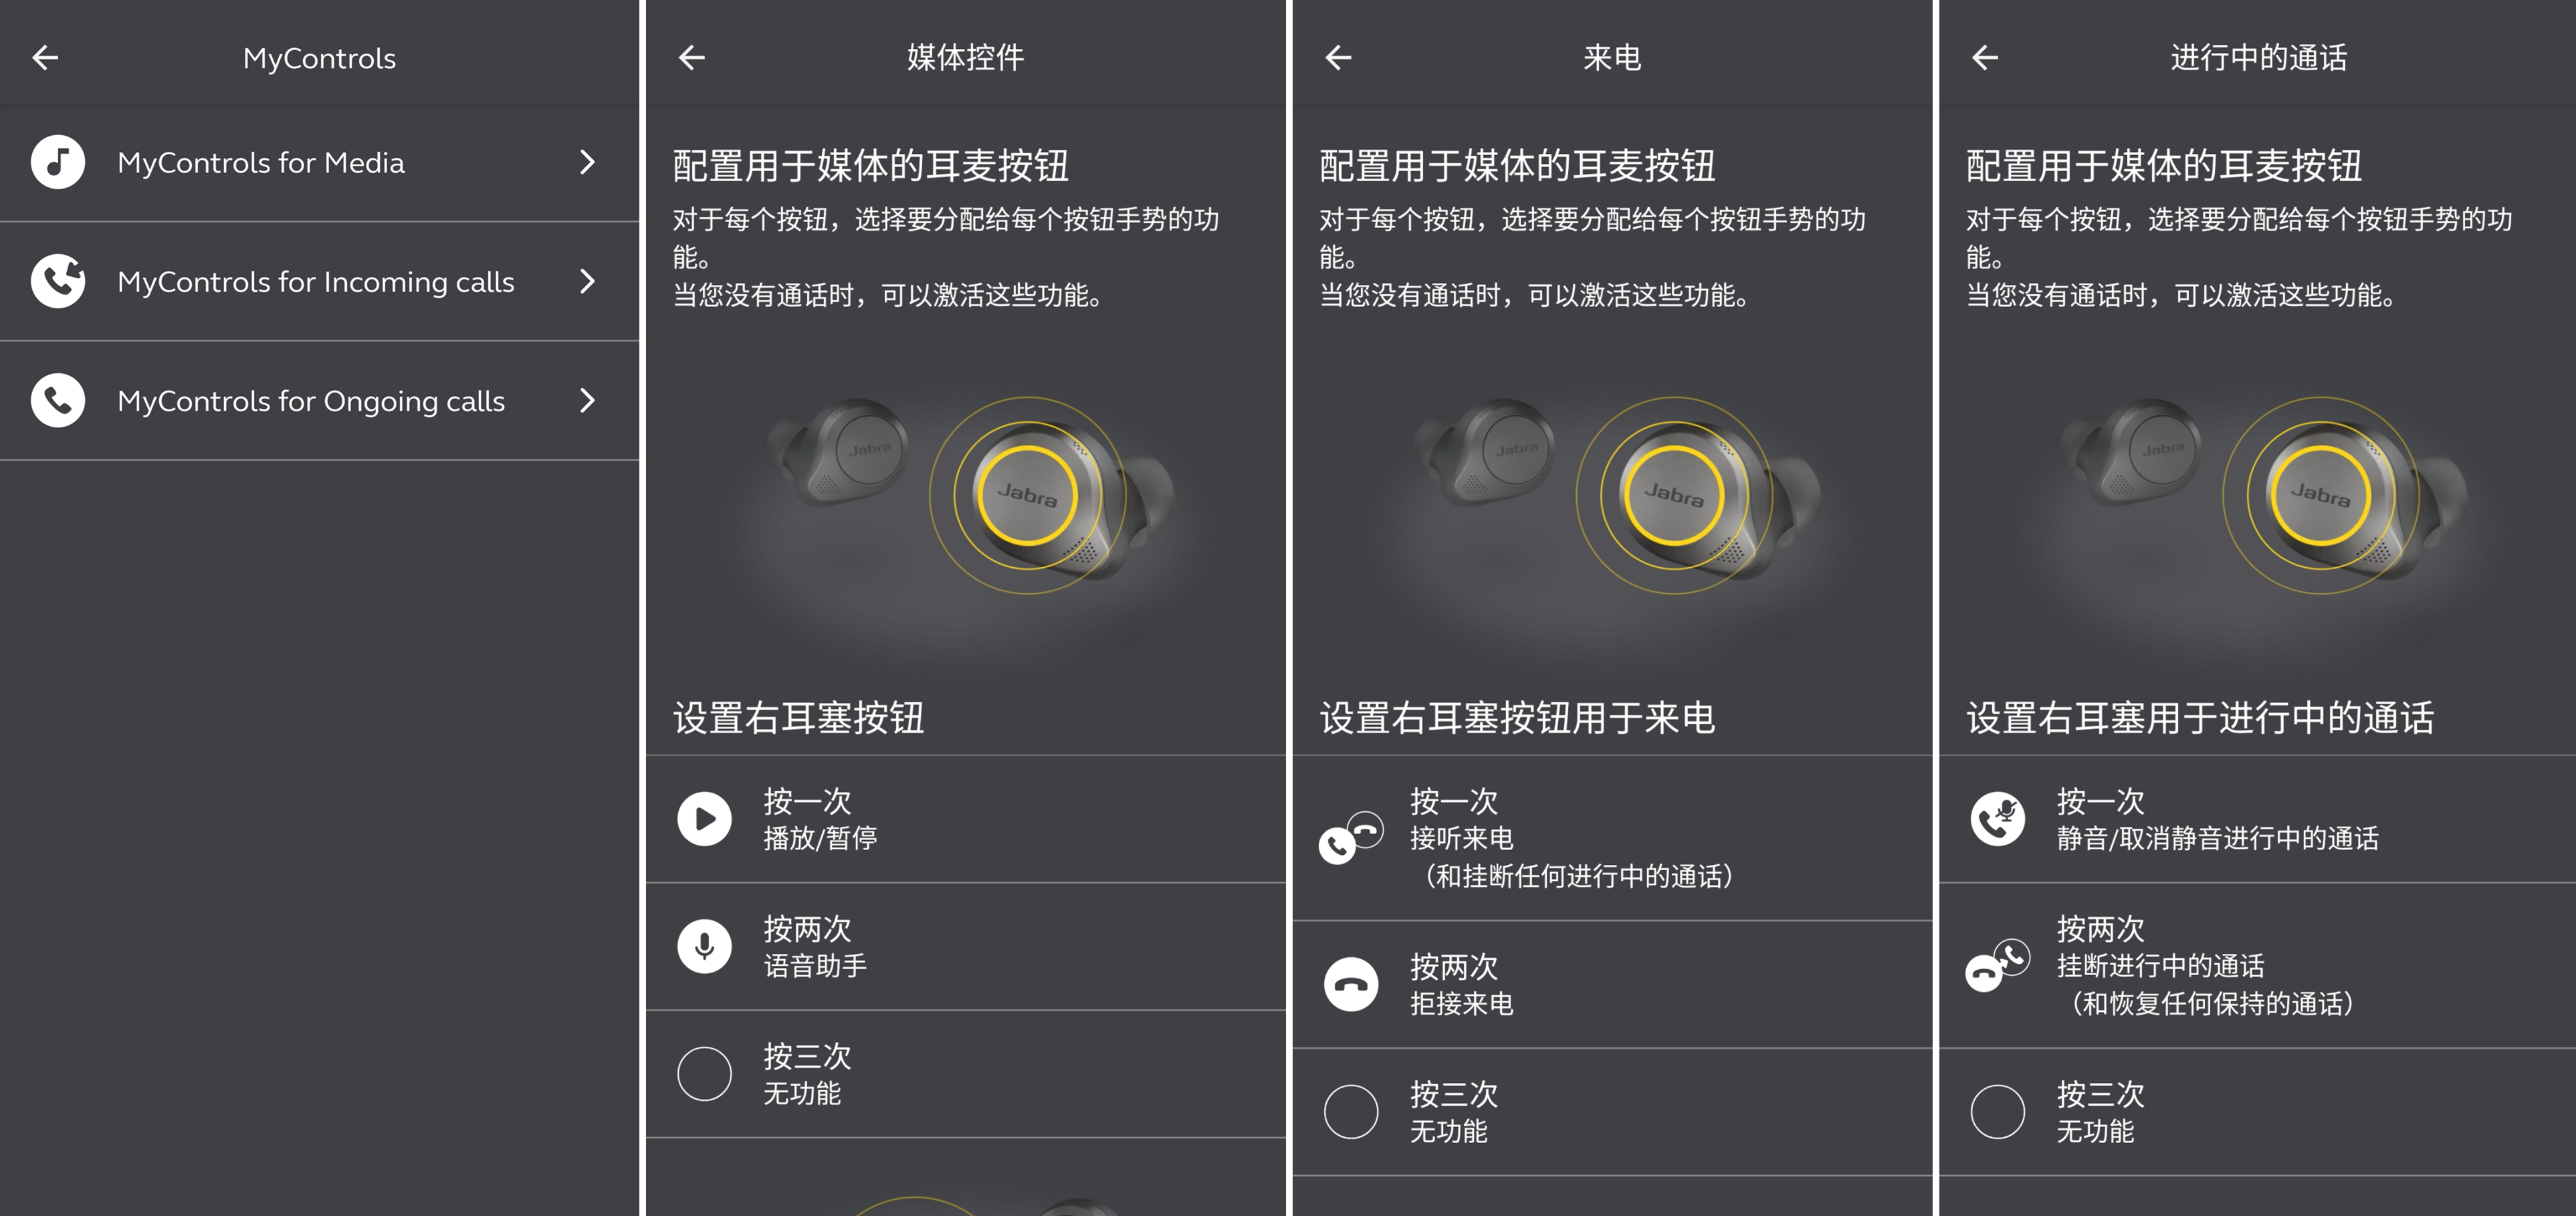Go back from the 媒体控件 screen

click(692, 58)
